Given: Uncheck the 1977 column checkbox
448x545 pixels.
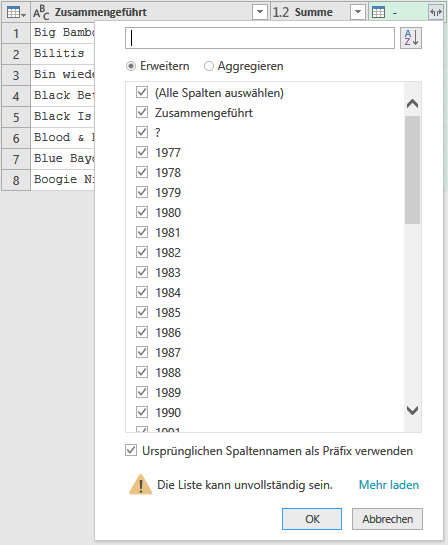Looking at the screenshot, I should coord(142,152).
